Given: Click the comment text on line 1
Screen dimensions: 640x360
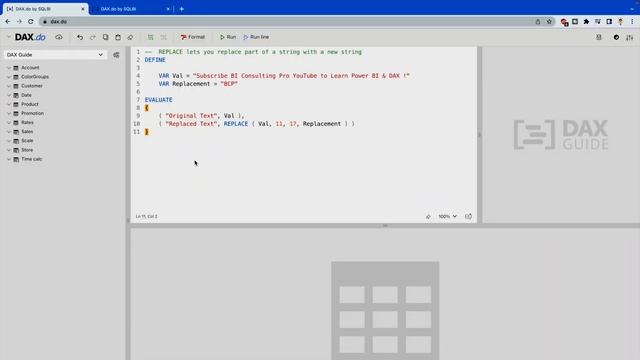Looking at the screenshot, I should pyautogui.click(x=253, y=52).
